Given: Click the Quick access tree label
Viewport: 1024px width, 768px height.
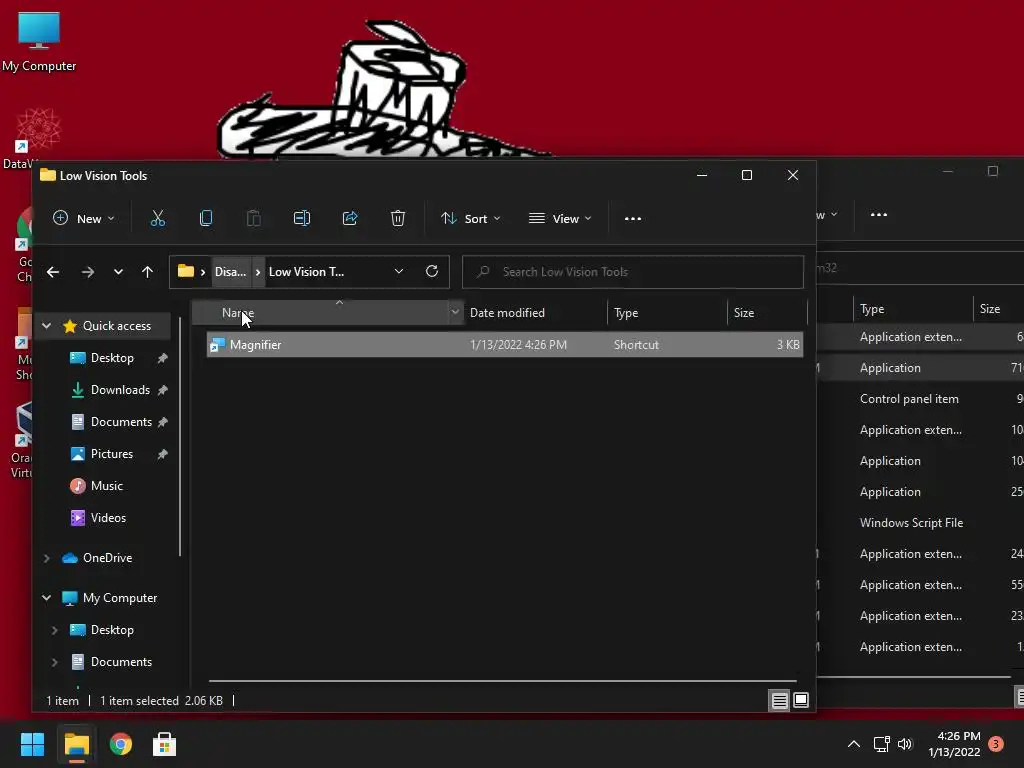Looking at the screenshot, I should coord(116,325).
